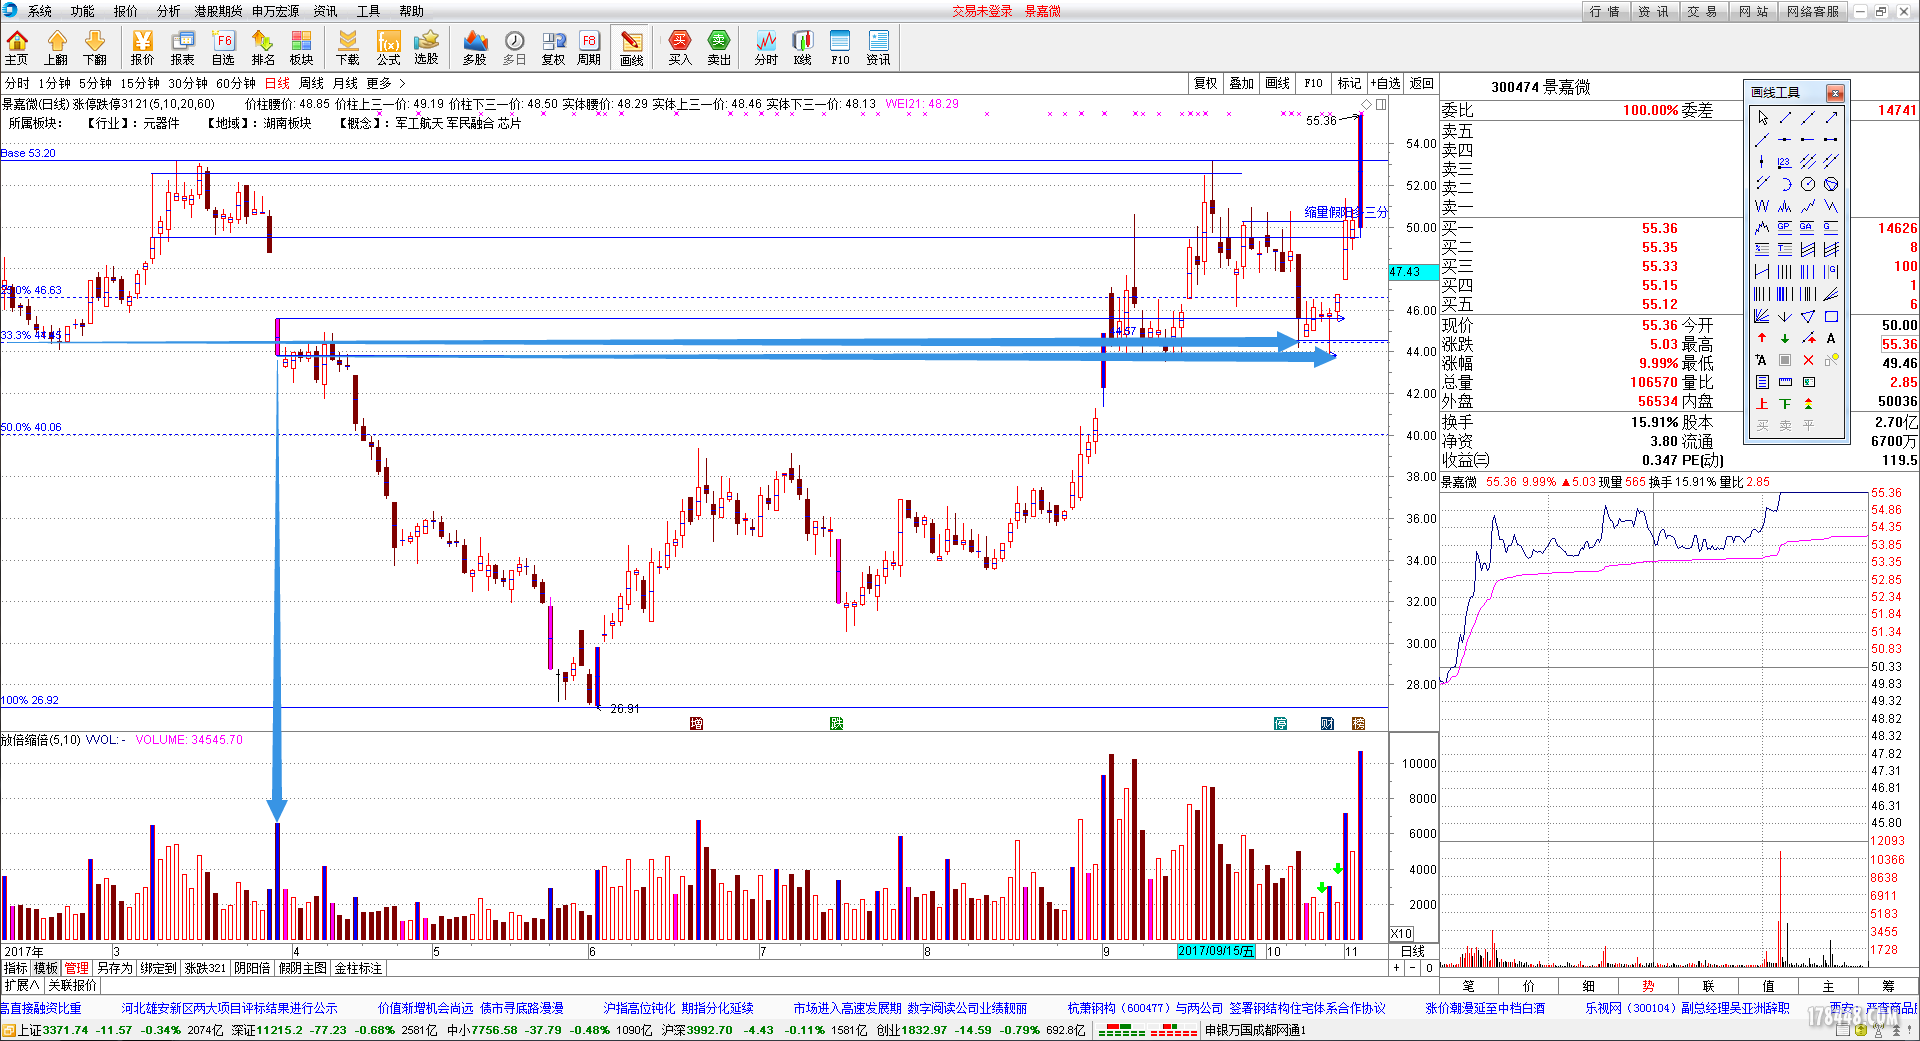
Task: Select the rectangle drawing tool
Action: pos(1831,316)
